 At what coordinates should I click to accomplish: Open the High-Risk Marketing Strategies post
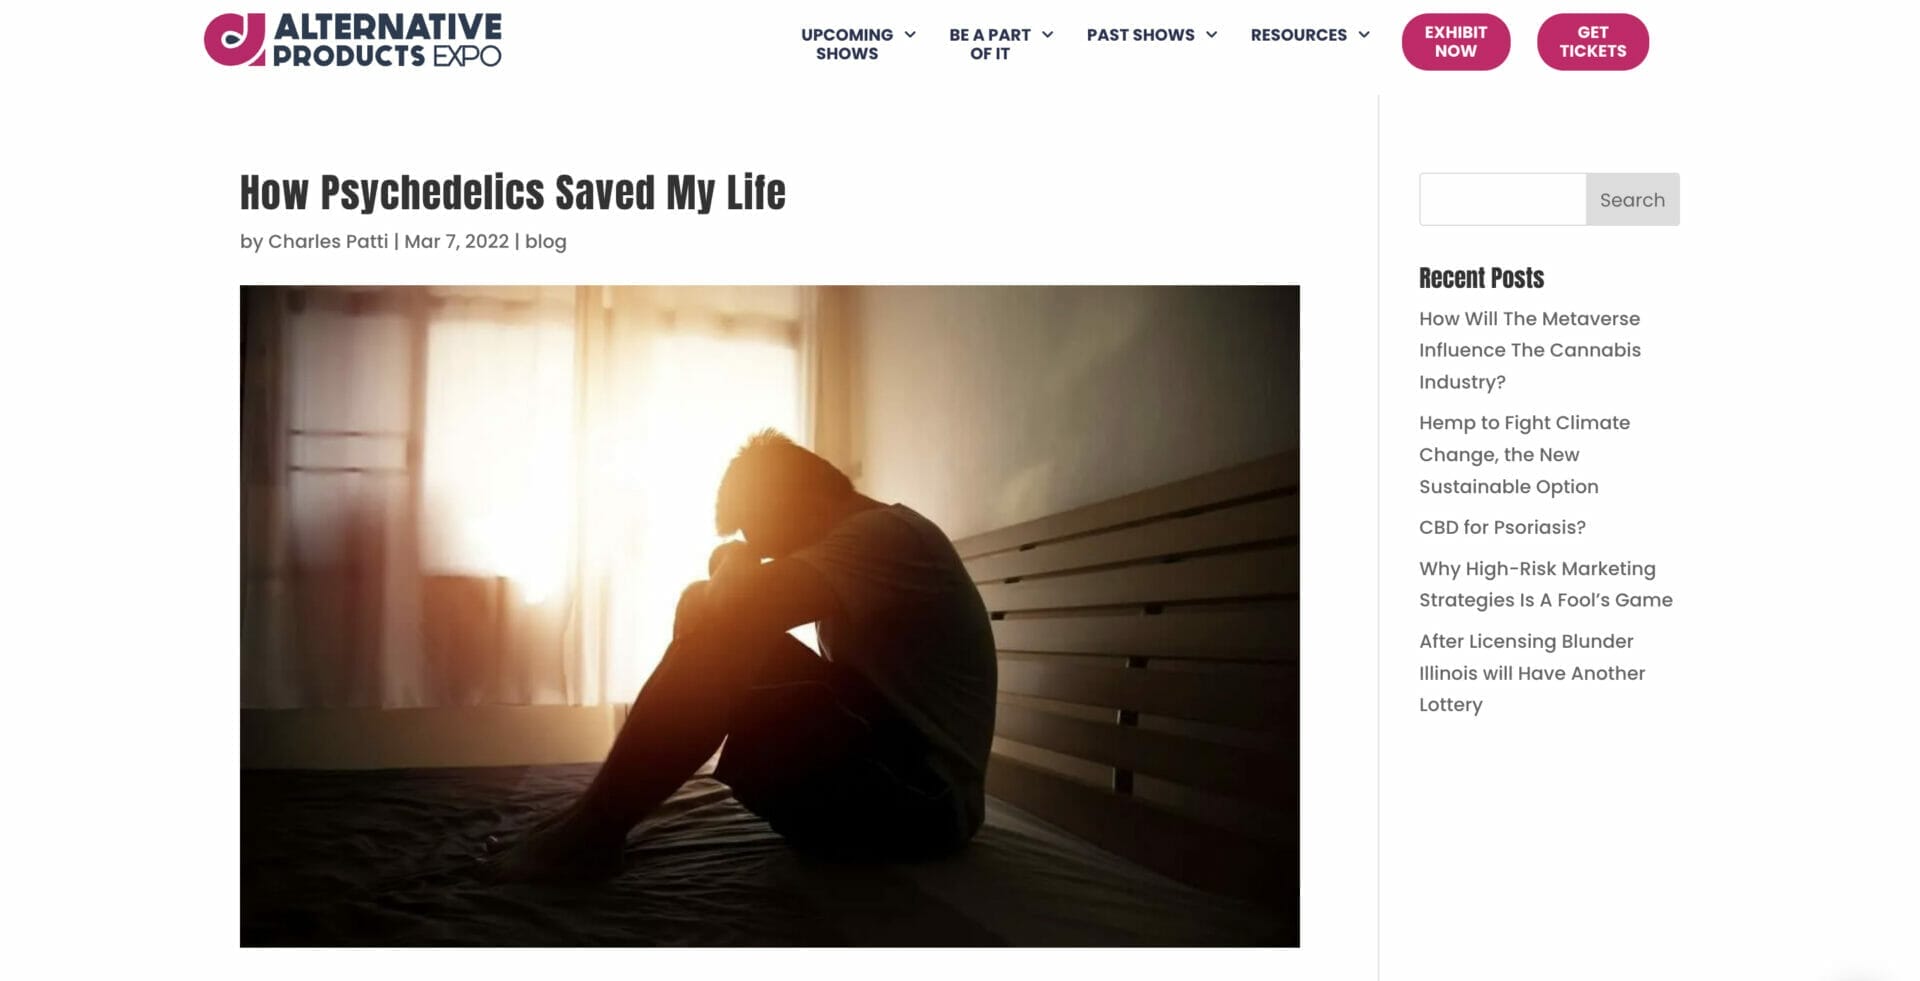(1546, 584)
